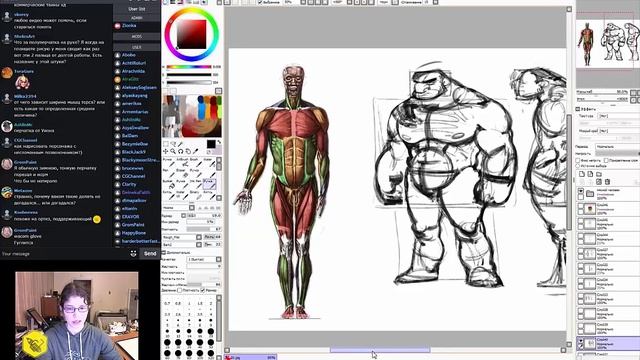The height and width of the screenshot is (360, 640).
Task: Select the lasso selection tool
Action: (173, 144)
